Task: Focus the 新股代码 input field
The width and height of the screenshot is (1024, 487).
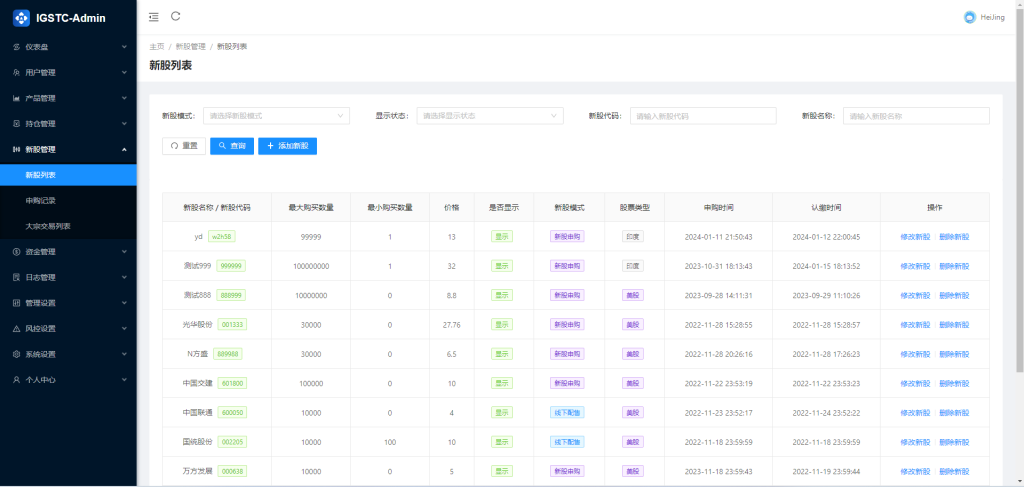Action: click(x=703, y=116)
